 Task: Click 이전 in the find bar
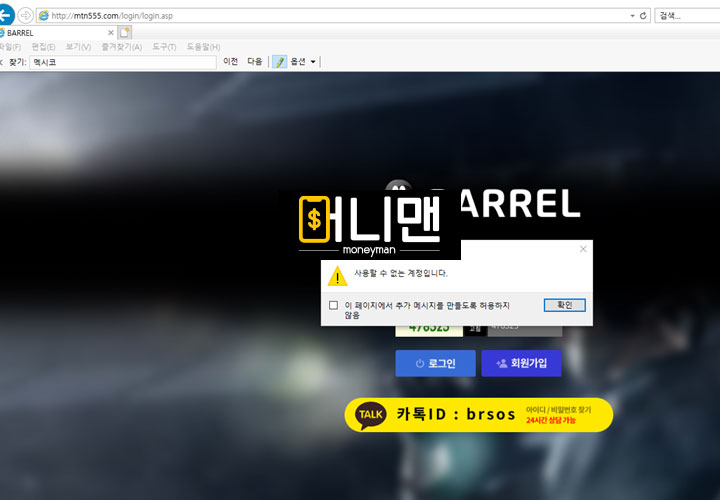(231, 62)
